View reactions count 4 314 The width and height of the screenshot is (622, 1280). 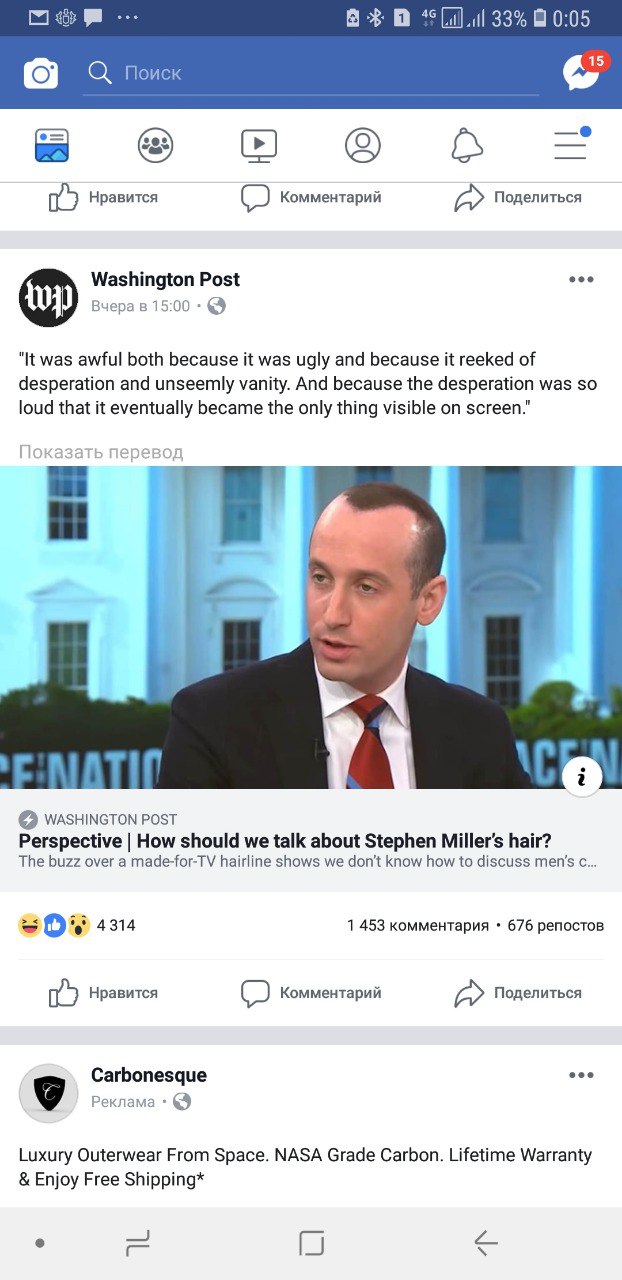click(x=77, y=925)
